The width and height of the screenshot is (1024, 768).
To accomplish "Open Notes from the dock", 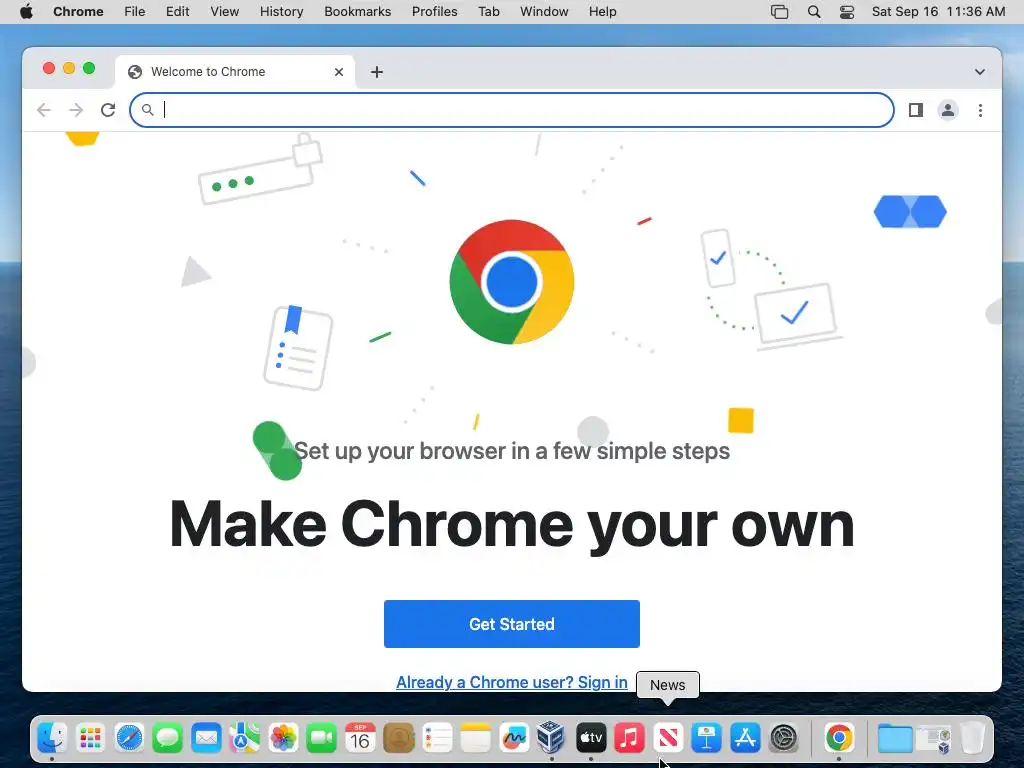I will pos(475,738).
